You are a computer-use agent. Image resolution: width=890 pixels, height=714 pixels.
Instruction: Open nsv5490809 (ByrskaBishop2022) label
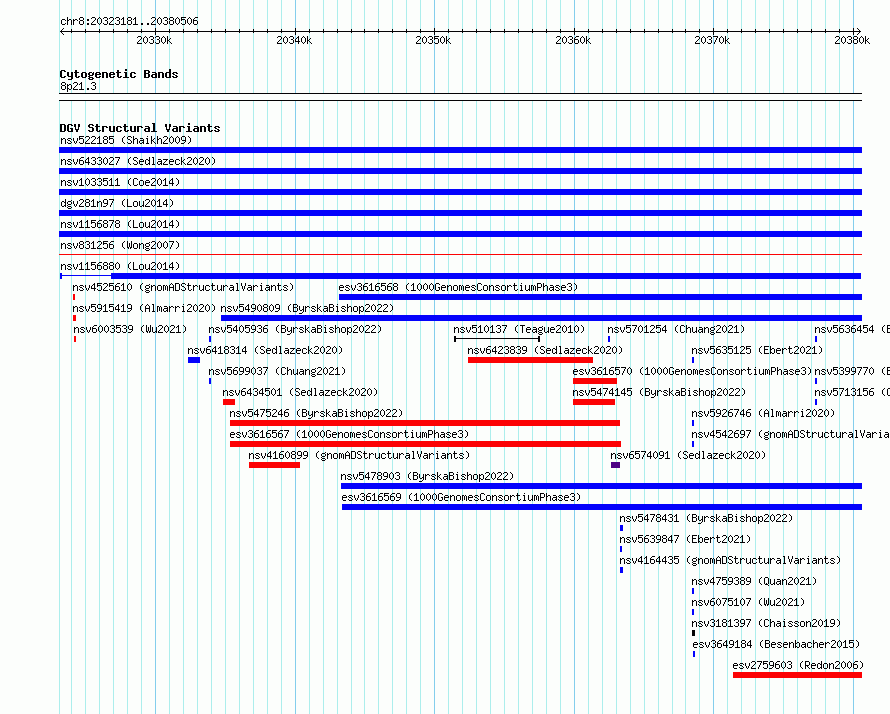point(307,308)
